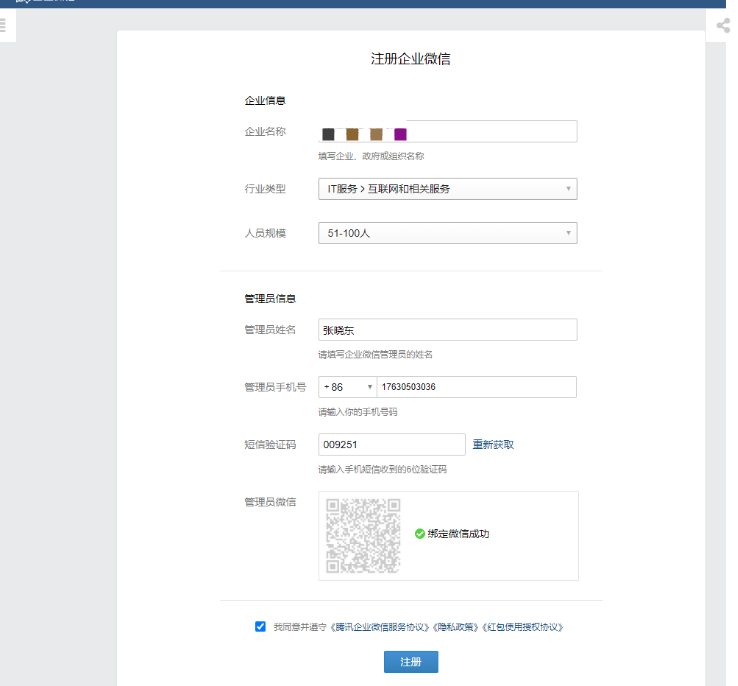
Task: Click the 企业名称 input field
Action: coord(490,132)
